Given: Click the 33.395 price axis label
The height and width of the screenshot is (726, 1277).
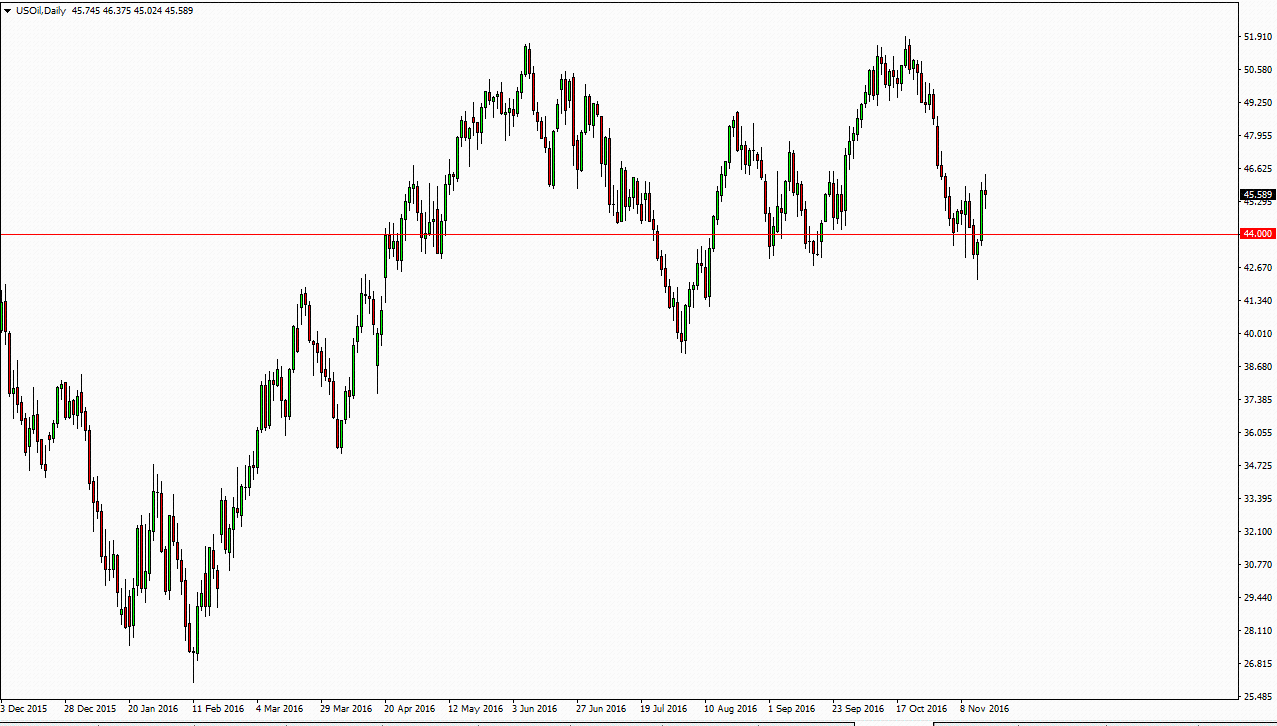Looking at the screenshot, I should click(x=1257, y=499).
